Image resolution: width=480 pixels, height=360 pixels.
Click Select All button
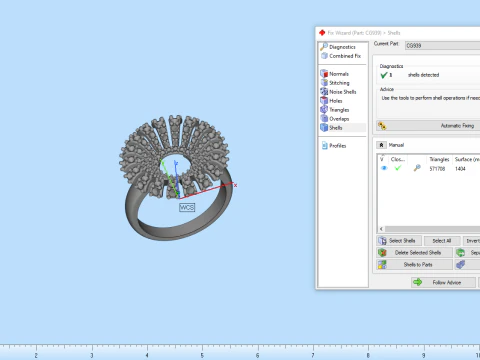pyautogui.click(x=442, y=241)
